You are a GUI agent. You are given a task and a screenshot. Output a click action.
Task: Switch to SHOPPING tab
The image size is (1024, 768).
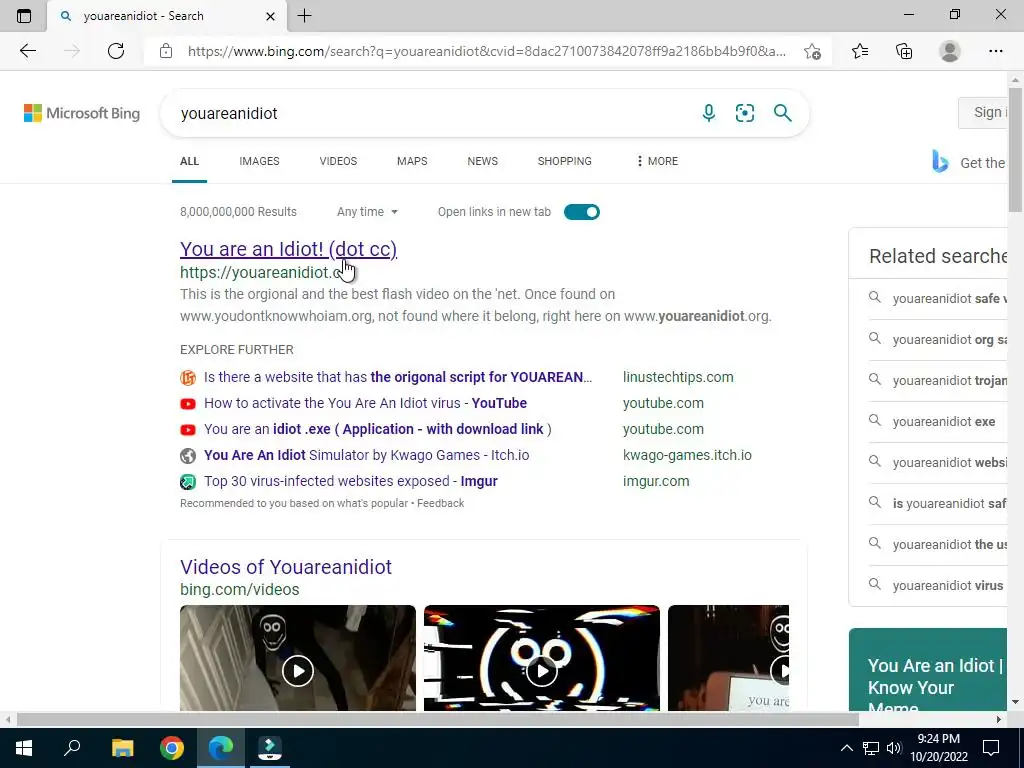point(564,161)
